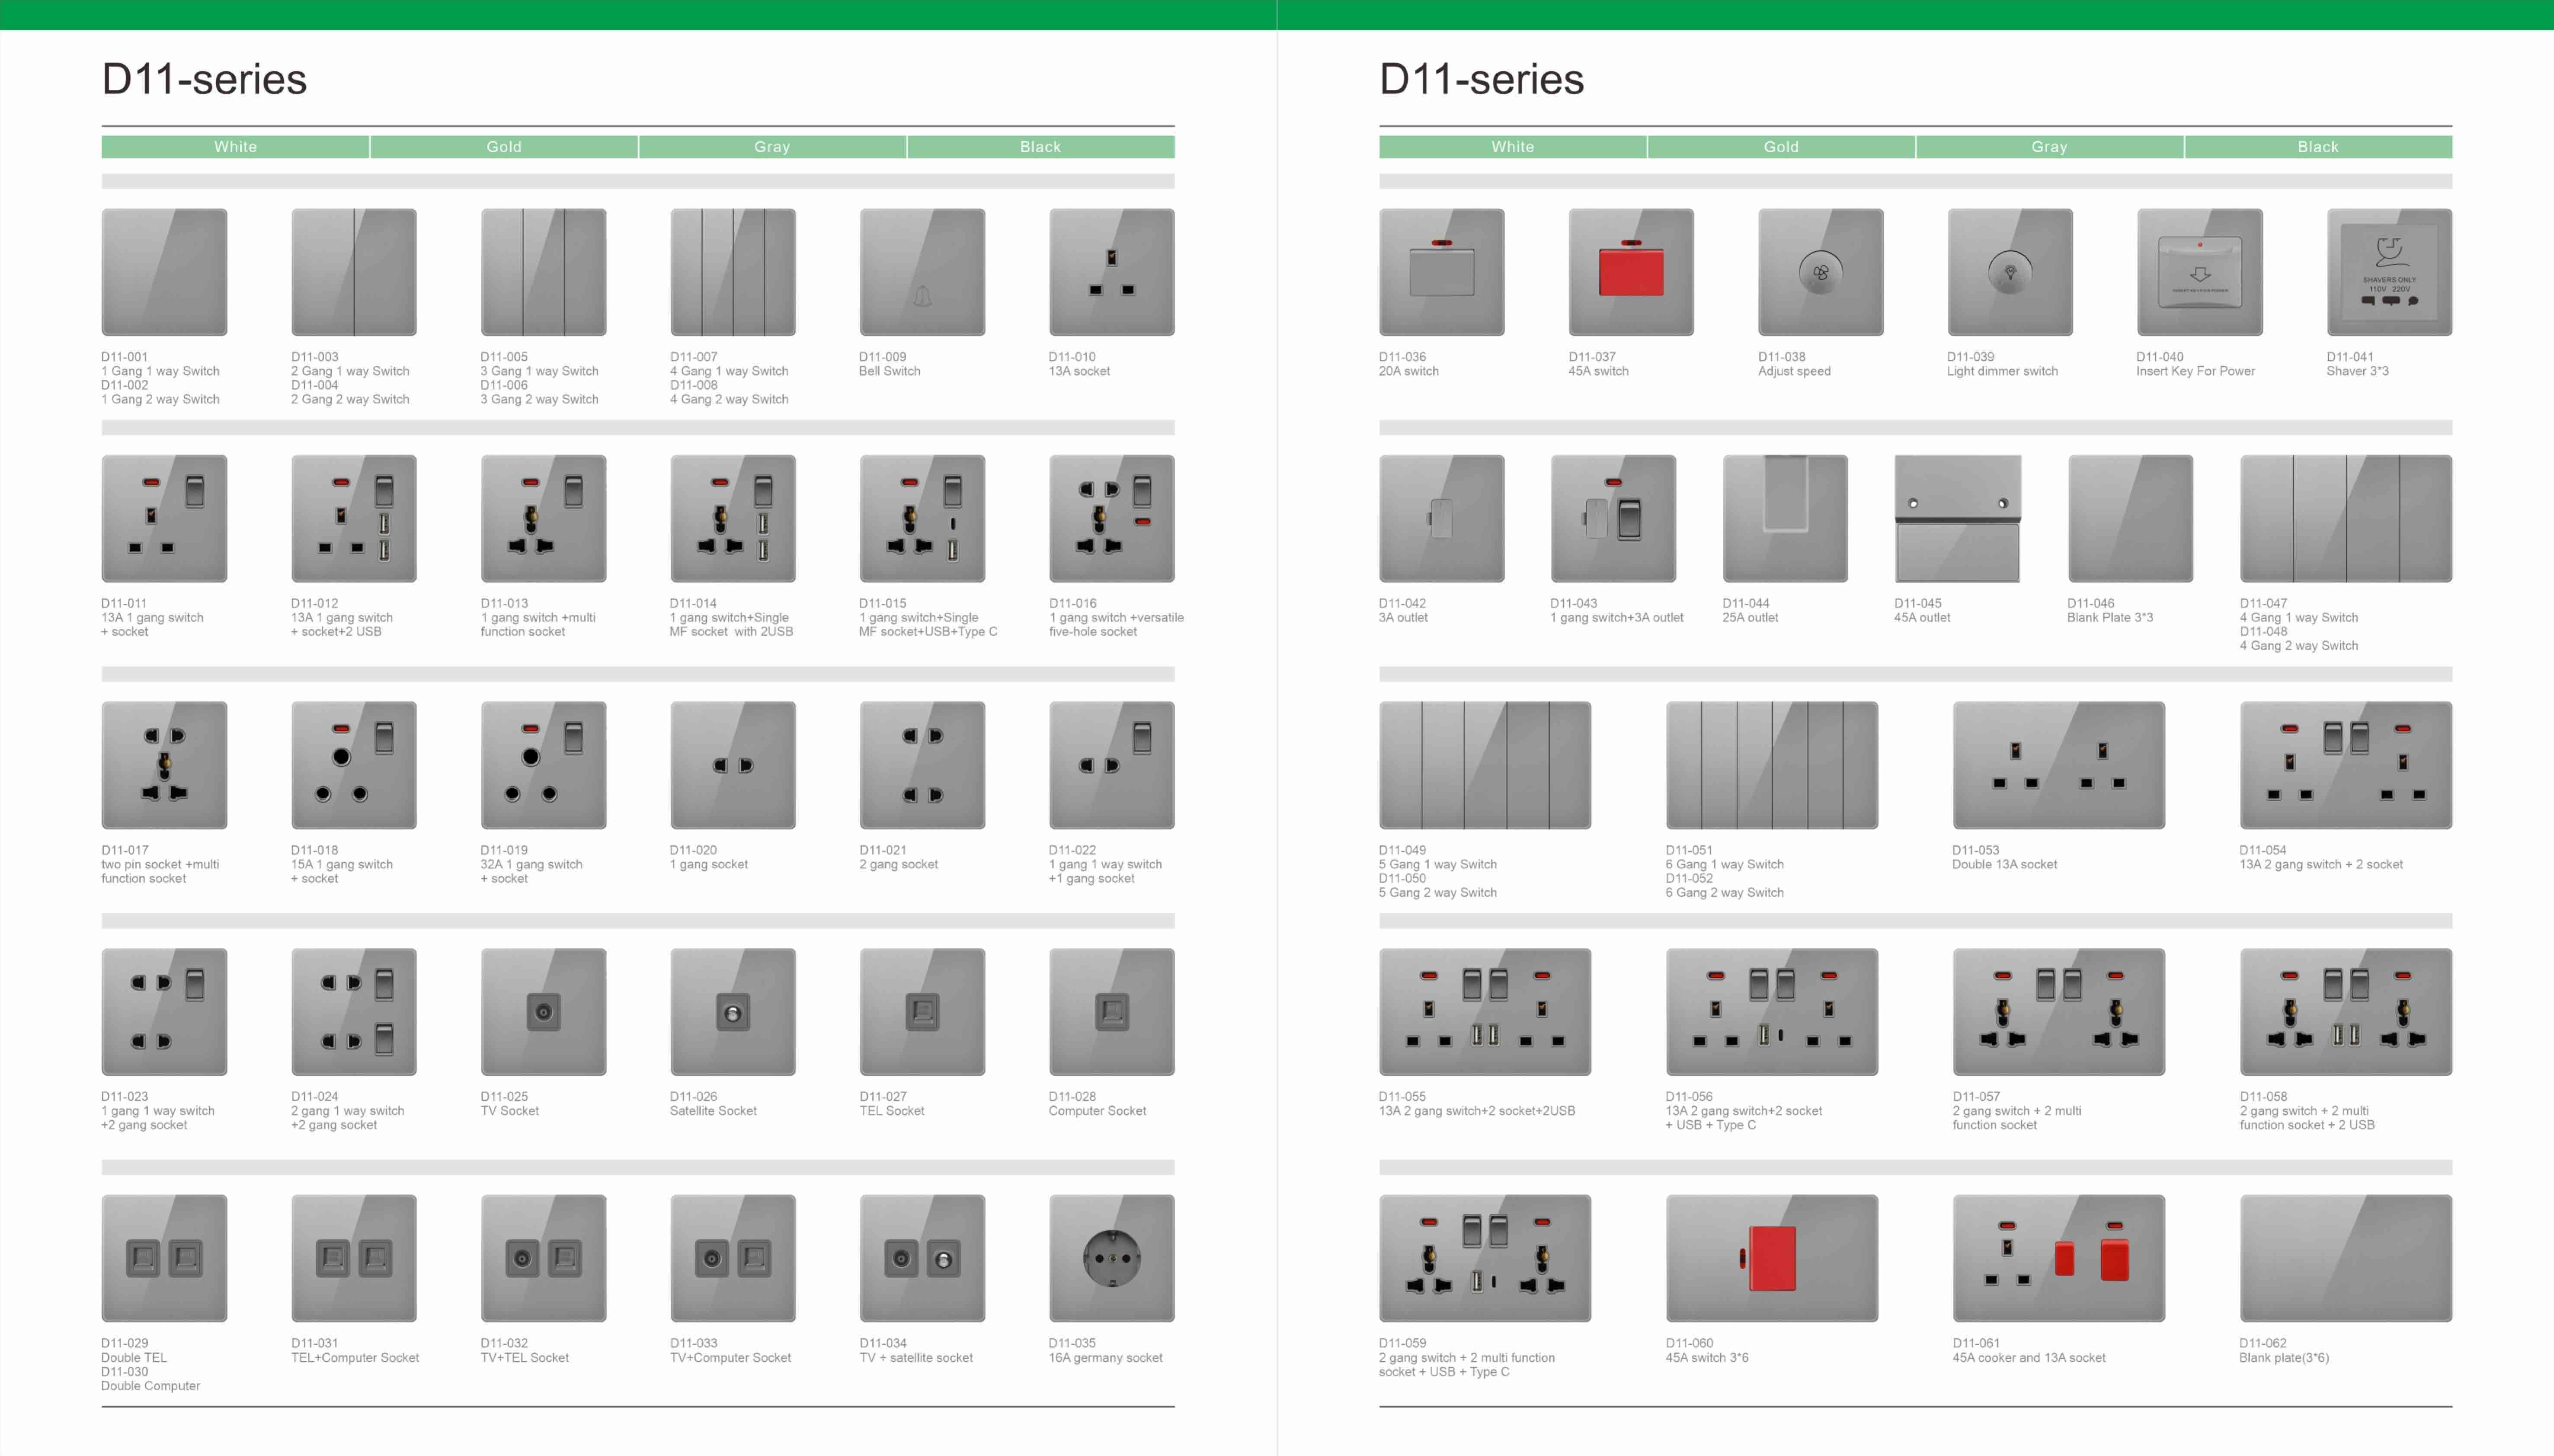Select the versatile five-hole socket image
This screenshot has width=2554, height=1456.
tap(1112, 518)
